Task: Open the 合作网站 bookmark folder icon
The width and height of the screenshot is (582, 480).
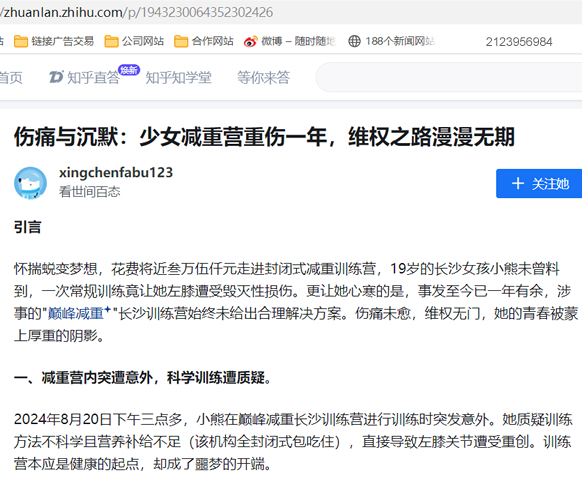Action: (x=181, y=42)
